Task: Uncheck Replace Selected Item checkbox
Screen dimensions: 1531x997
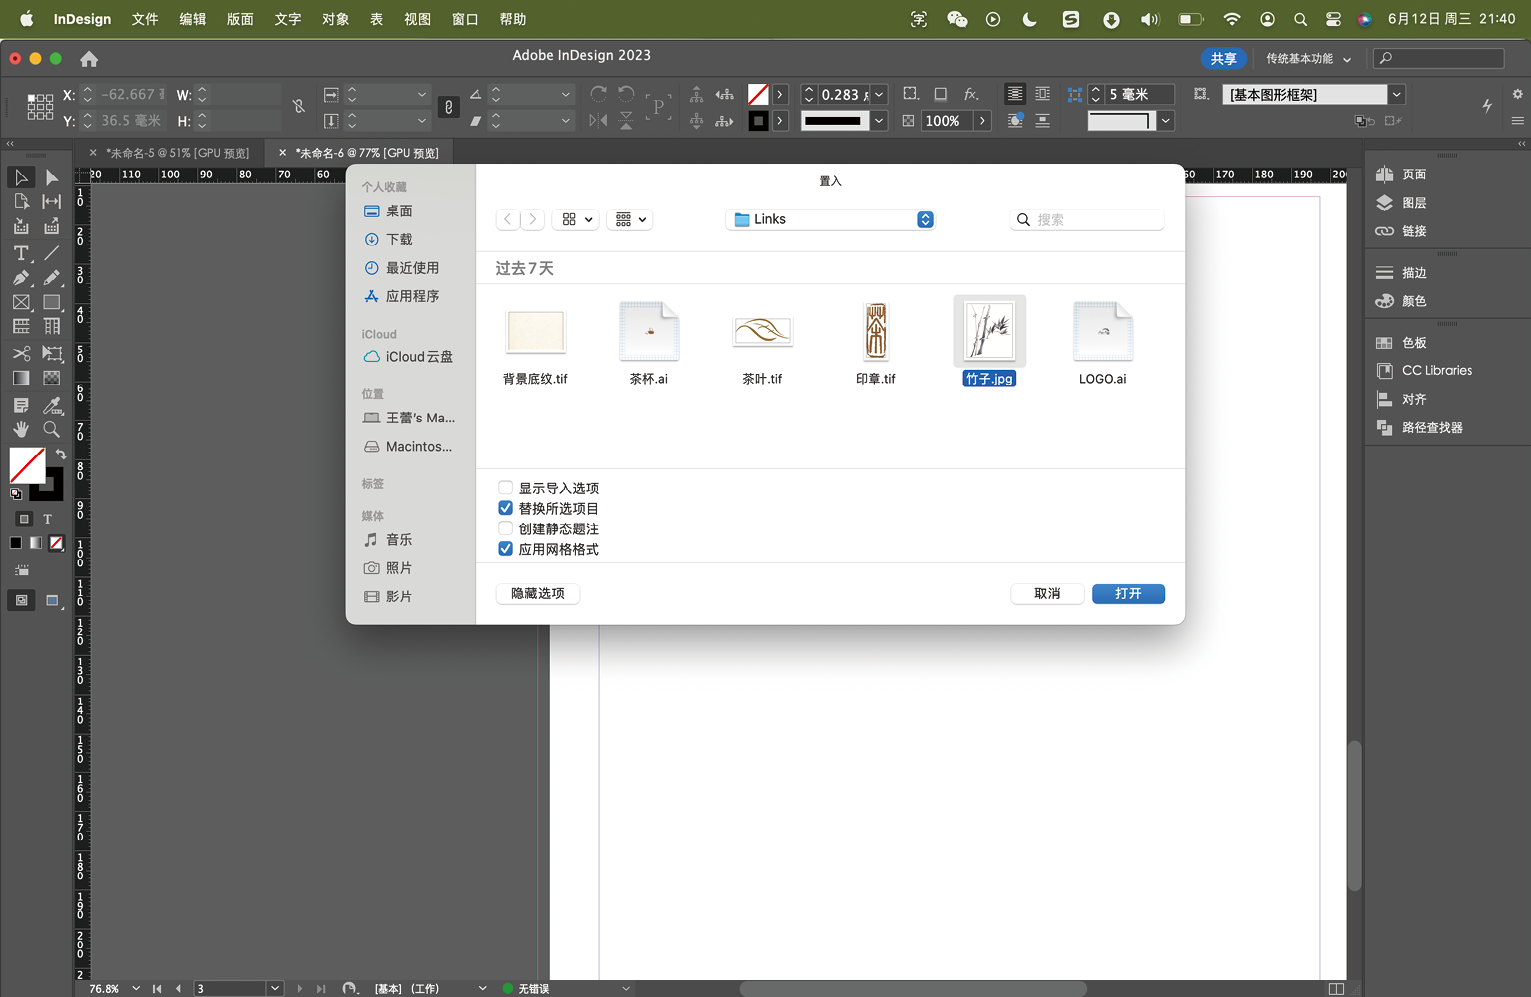Action: (x=506, y=508)
